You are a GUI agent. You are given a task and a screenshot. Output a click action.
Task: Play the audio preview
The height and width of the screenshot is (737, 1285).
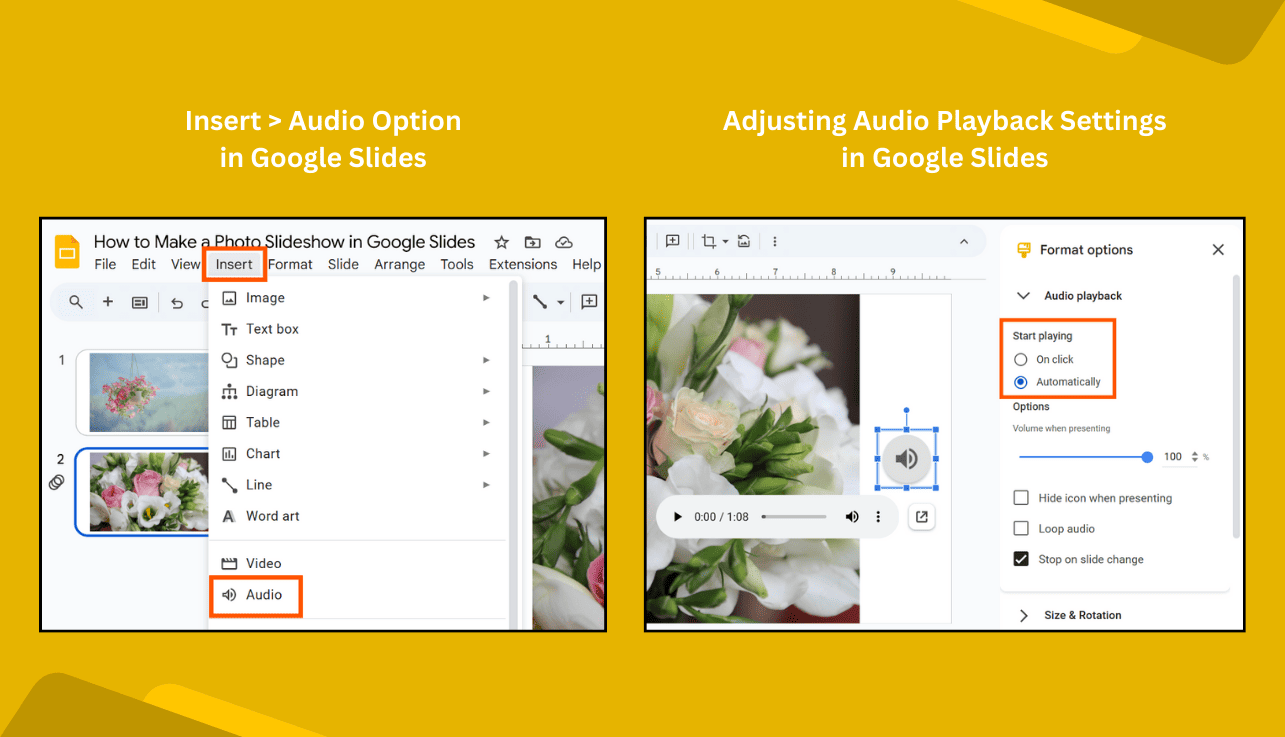pos(677,516)
